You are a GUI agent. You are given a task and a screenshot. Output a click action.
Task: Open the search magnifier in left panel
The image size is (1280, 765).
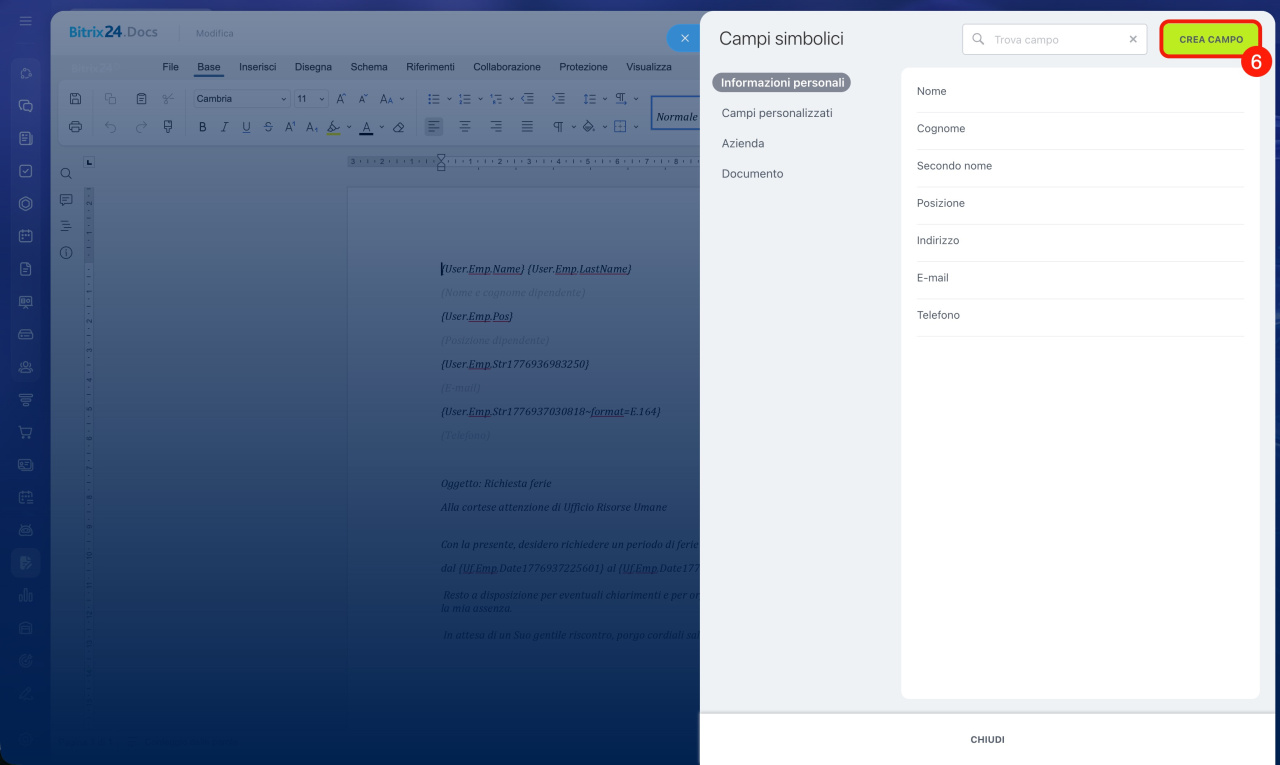[66, 174]
